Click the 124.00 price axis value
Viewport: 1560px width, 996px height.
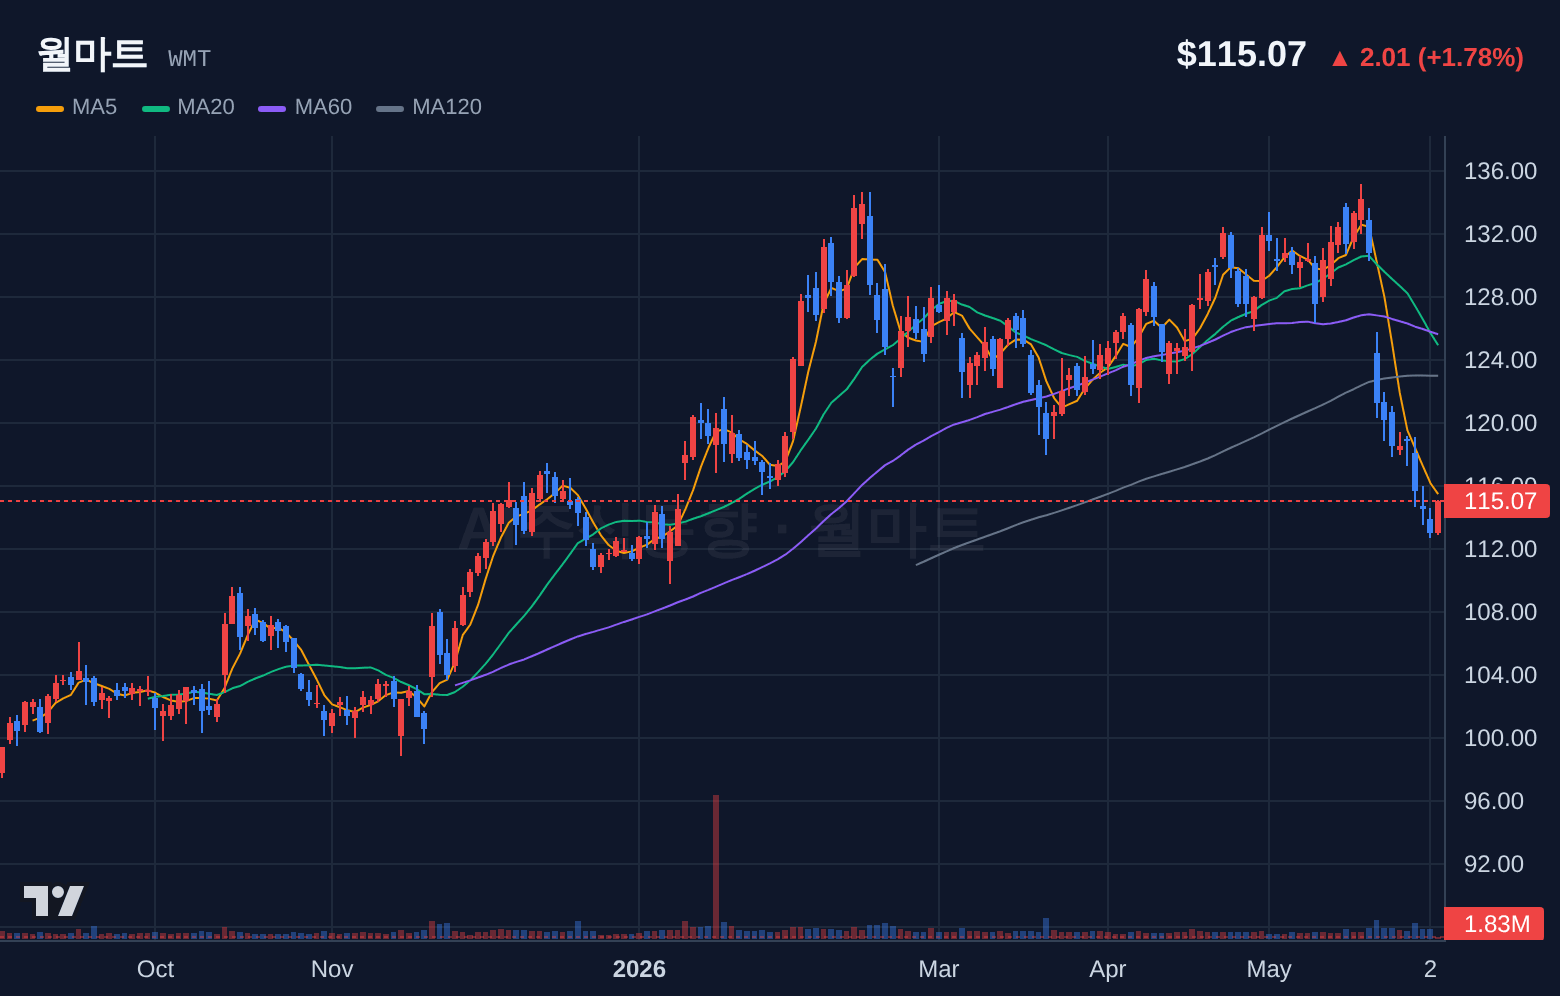(1500, 360)
